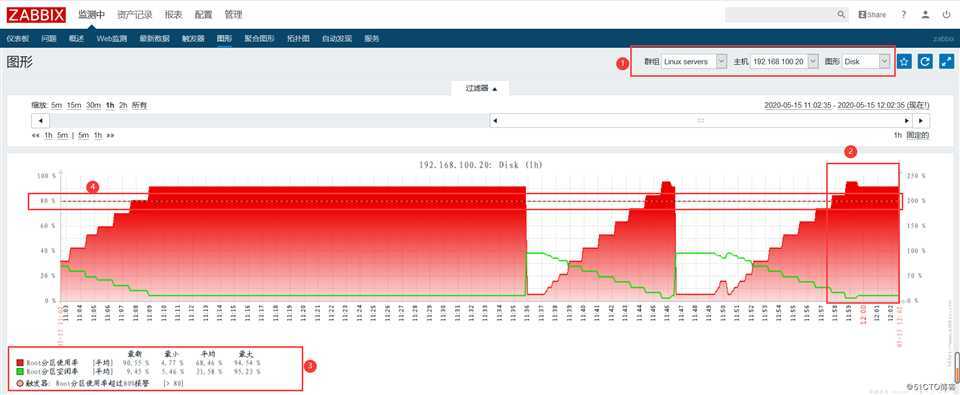
Task: Collapse the 过滤器 filter tab
Action: click(481, 88)
